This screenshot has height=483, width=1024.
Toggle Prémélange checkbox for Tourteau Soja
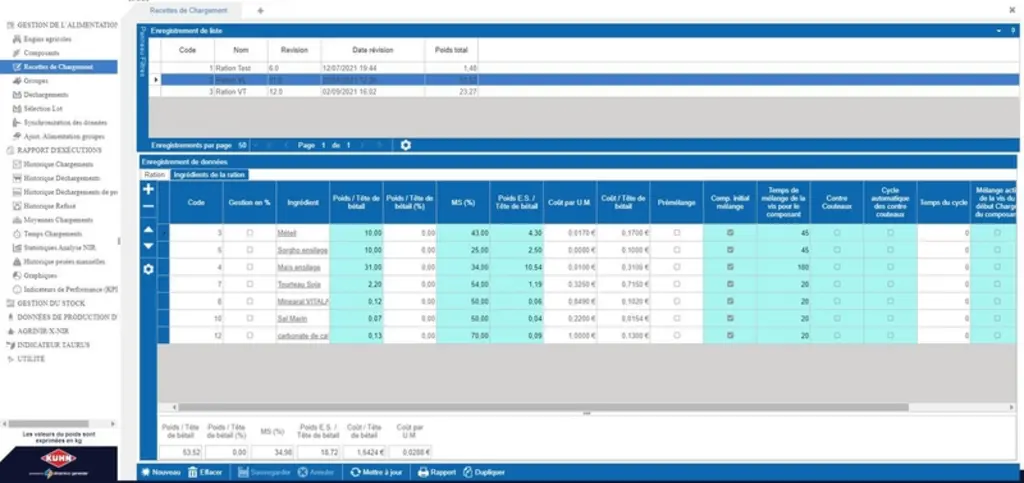[x=677, y=283]
